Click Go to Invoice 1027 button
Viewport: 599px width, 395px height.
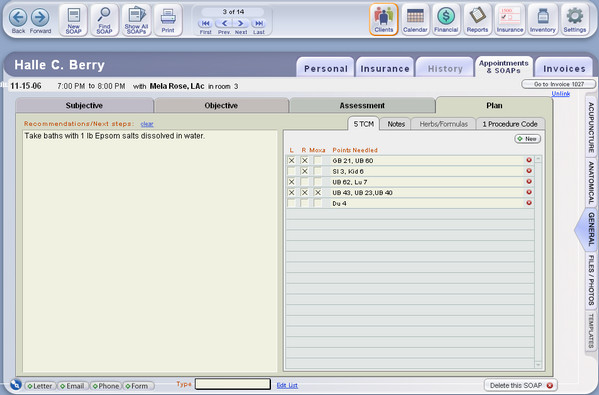pyautogui.click(x=559, y=84)
